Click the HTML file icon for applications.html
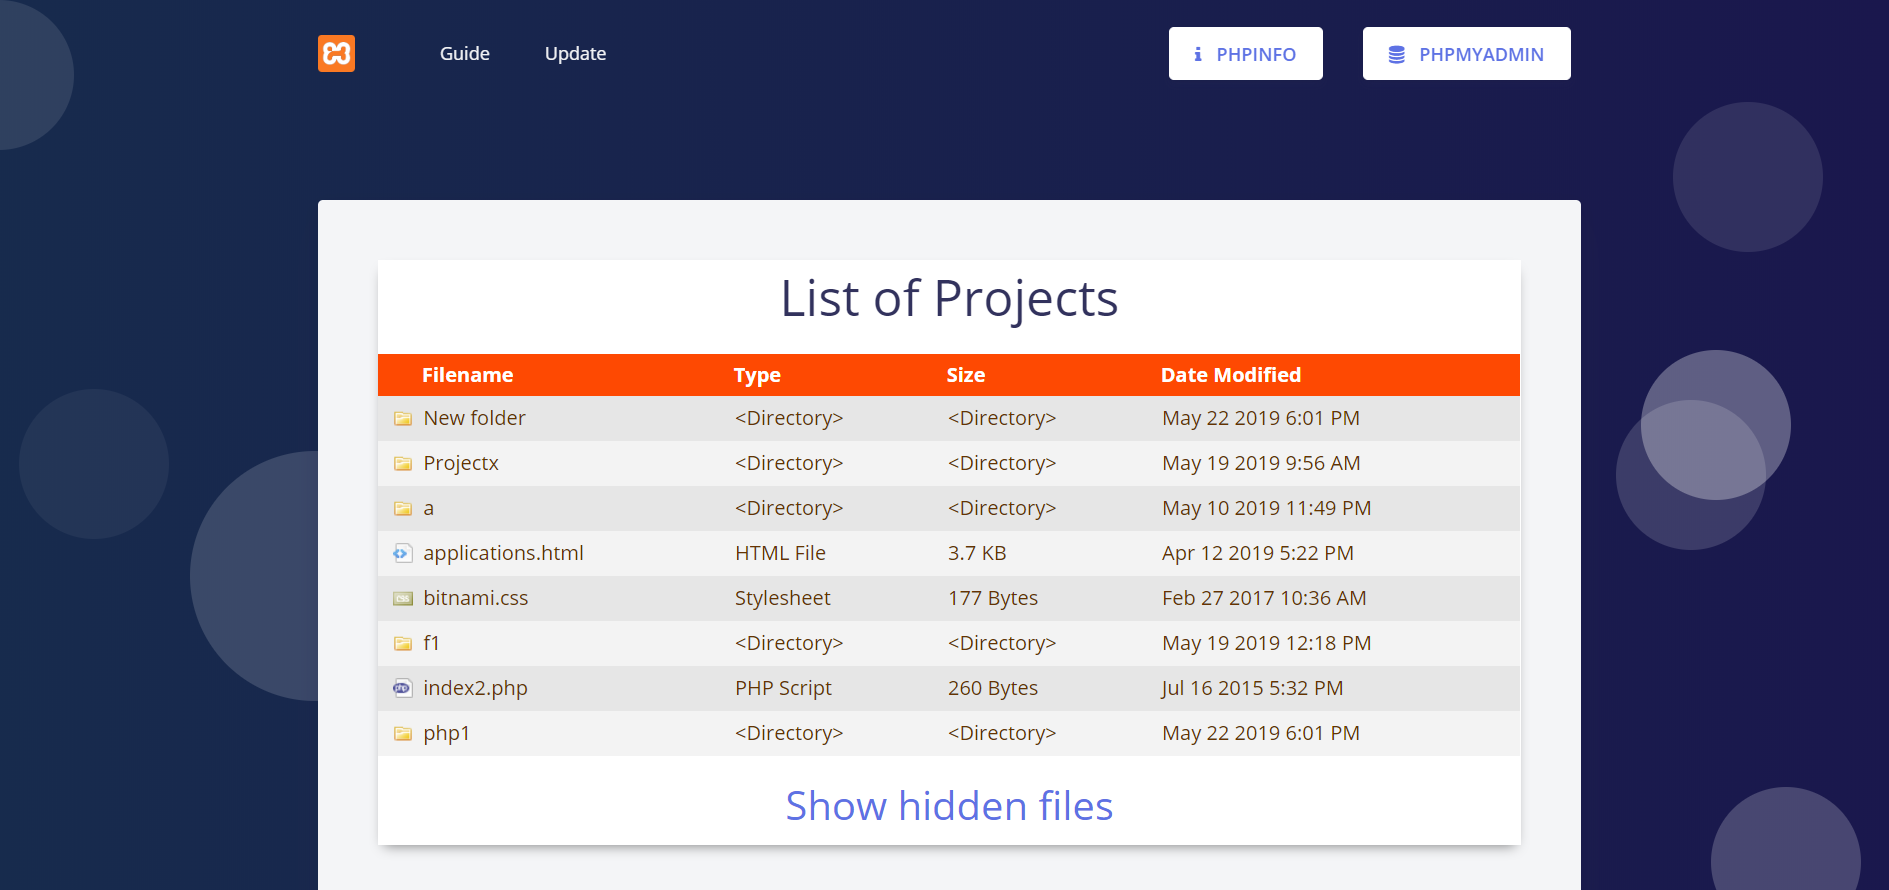This screenshot has height=890, width=1889. tap(403, 553)
